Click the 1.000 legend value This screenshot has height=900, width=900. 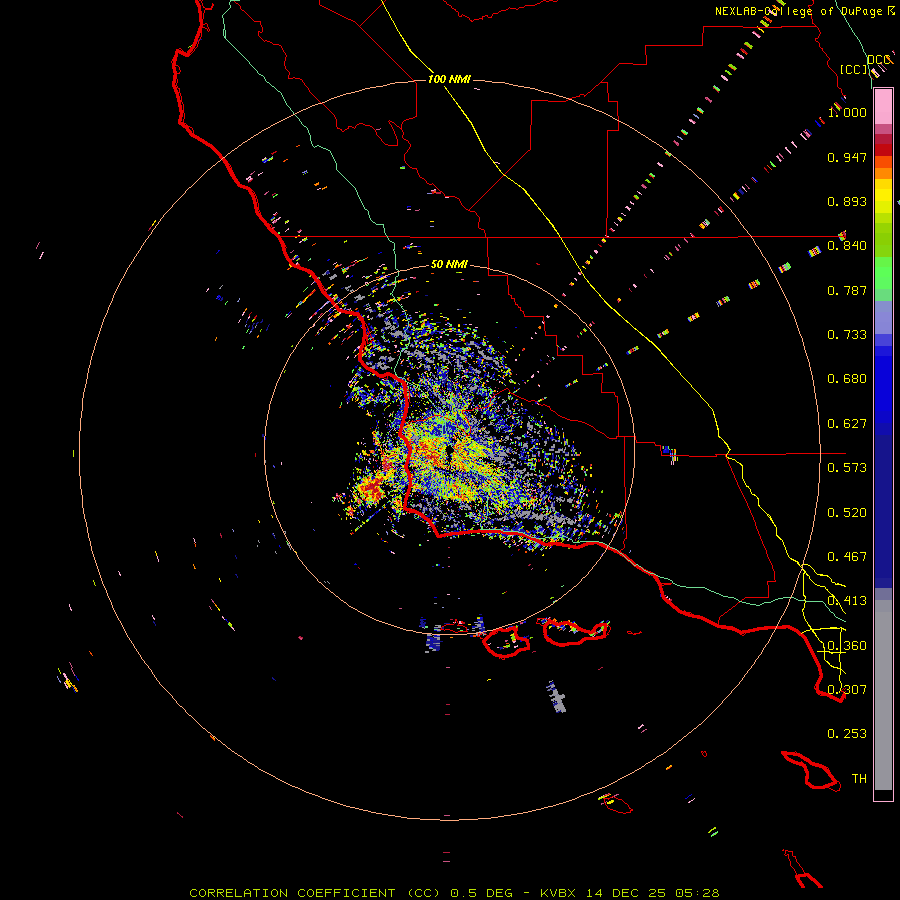point(847,112)
